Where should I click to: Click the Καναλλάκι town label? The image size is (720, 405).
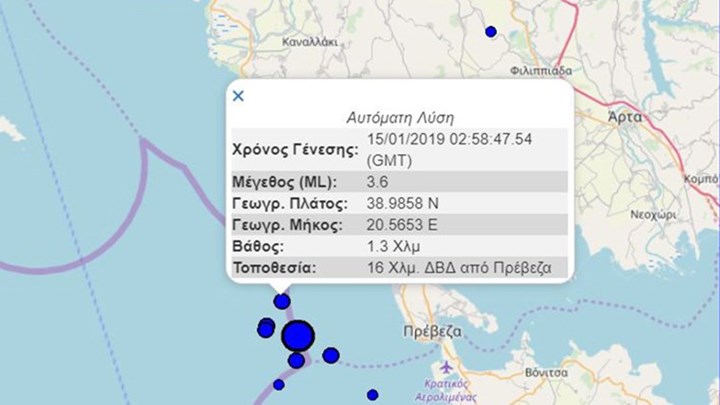pyautogui.click(x=310, y=42)
